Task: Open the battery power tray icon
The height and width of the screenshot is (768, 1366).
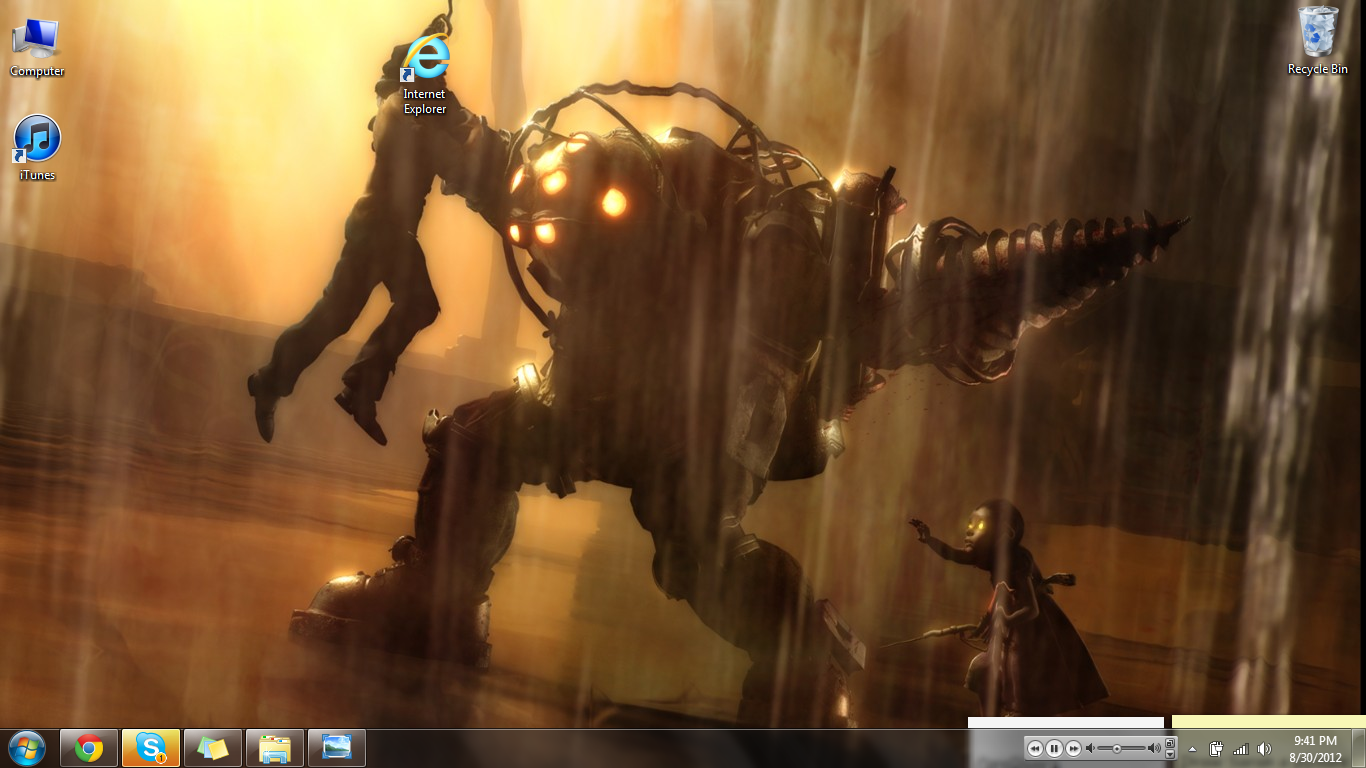Action: (x=1216, y=749)
